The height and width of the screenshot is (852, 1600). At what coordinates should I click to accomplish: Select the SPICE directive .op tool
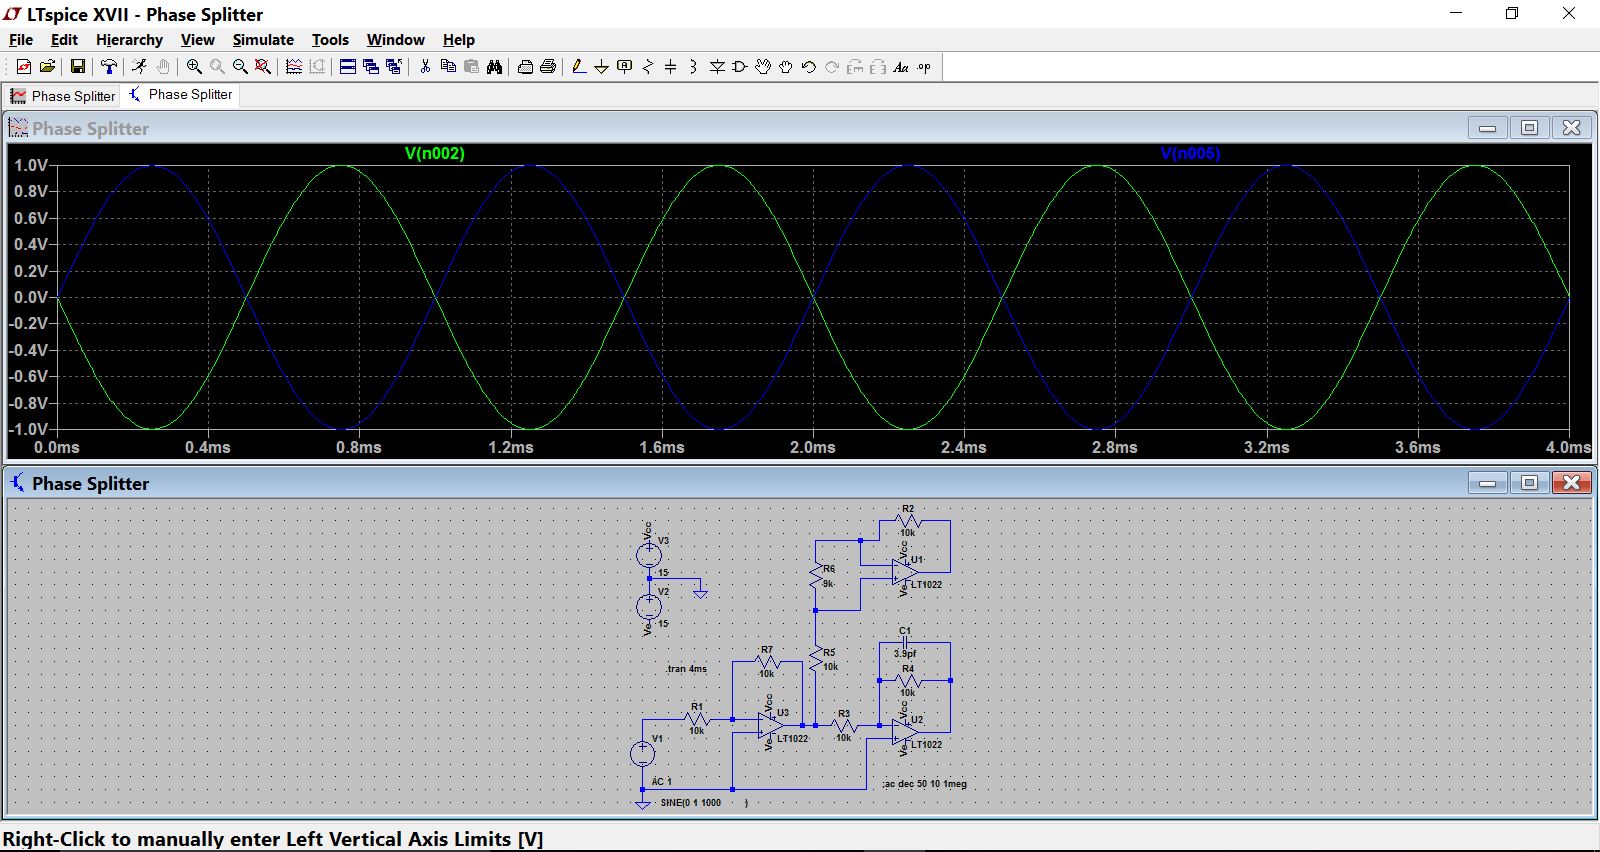click(924, 67)
